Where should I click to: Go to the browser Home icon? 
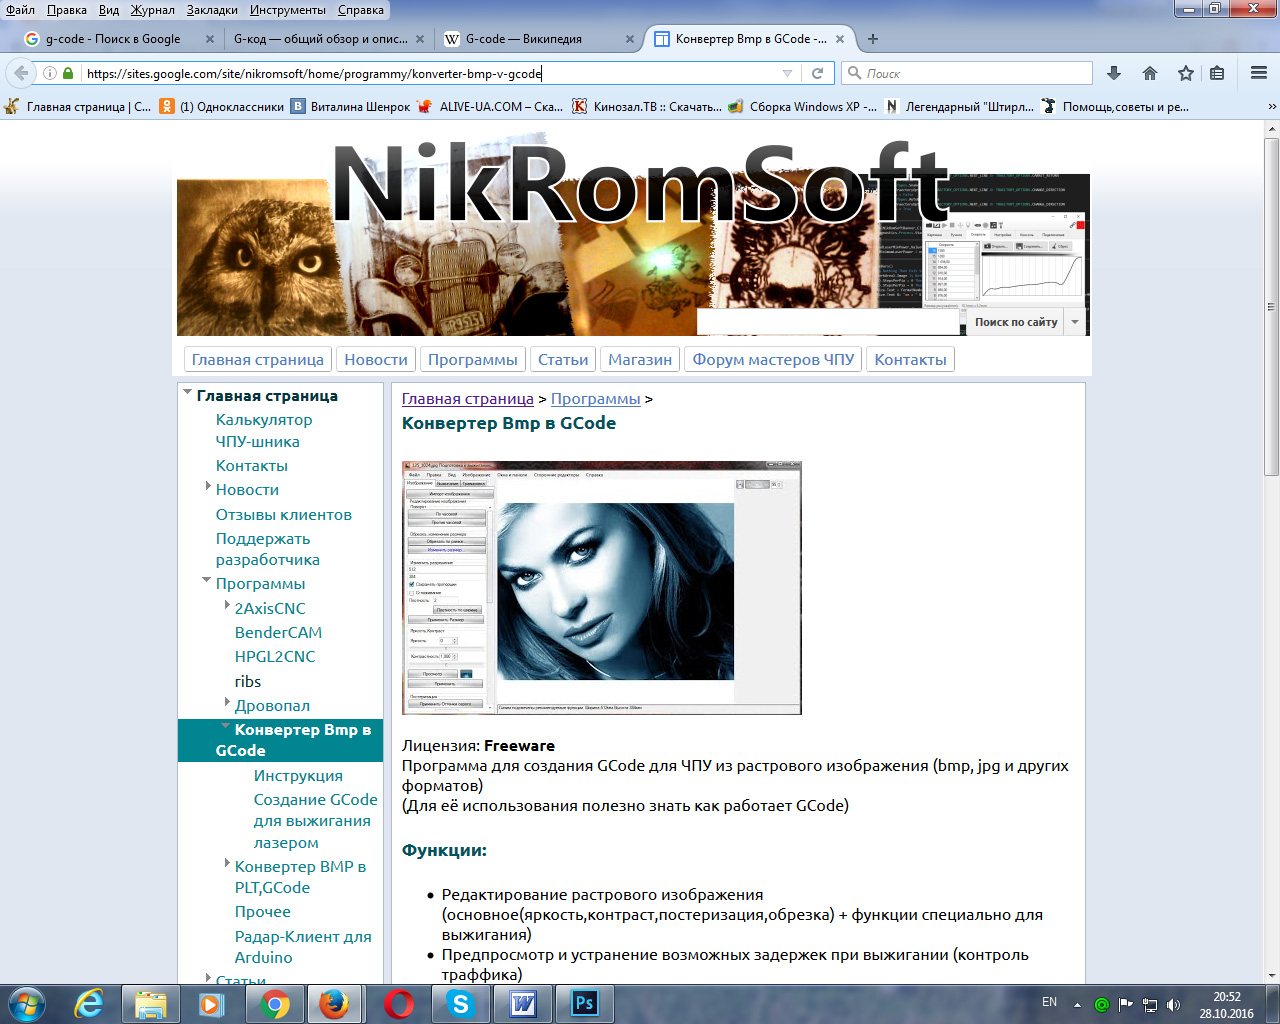[1150, 73]
